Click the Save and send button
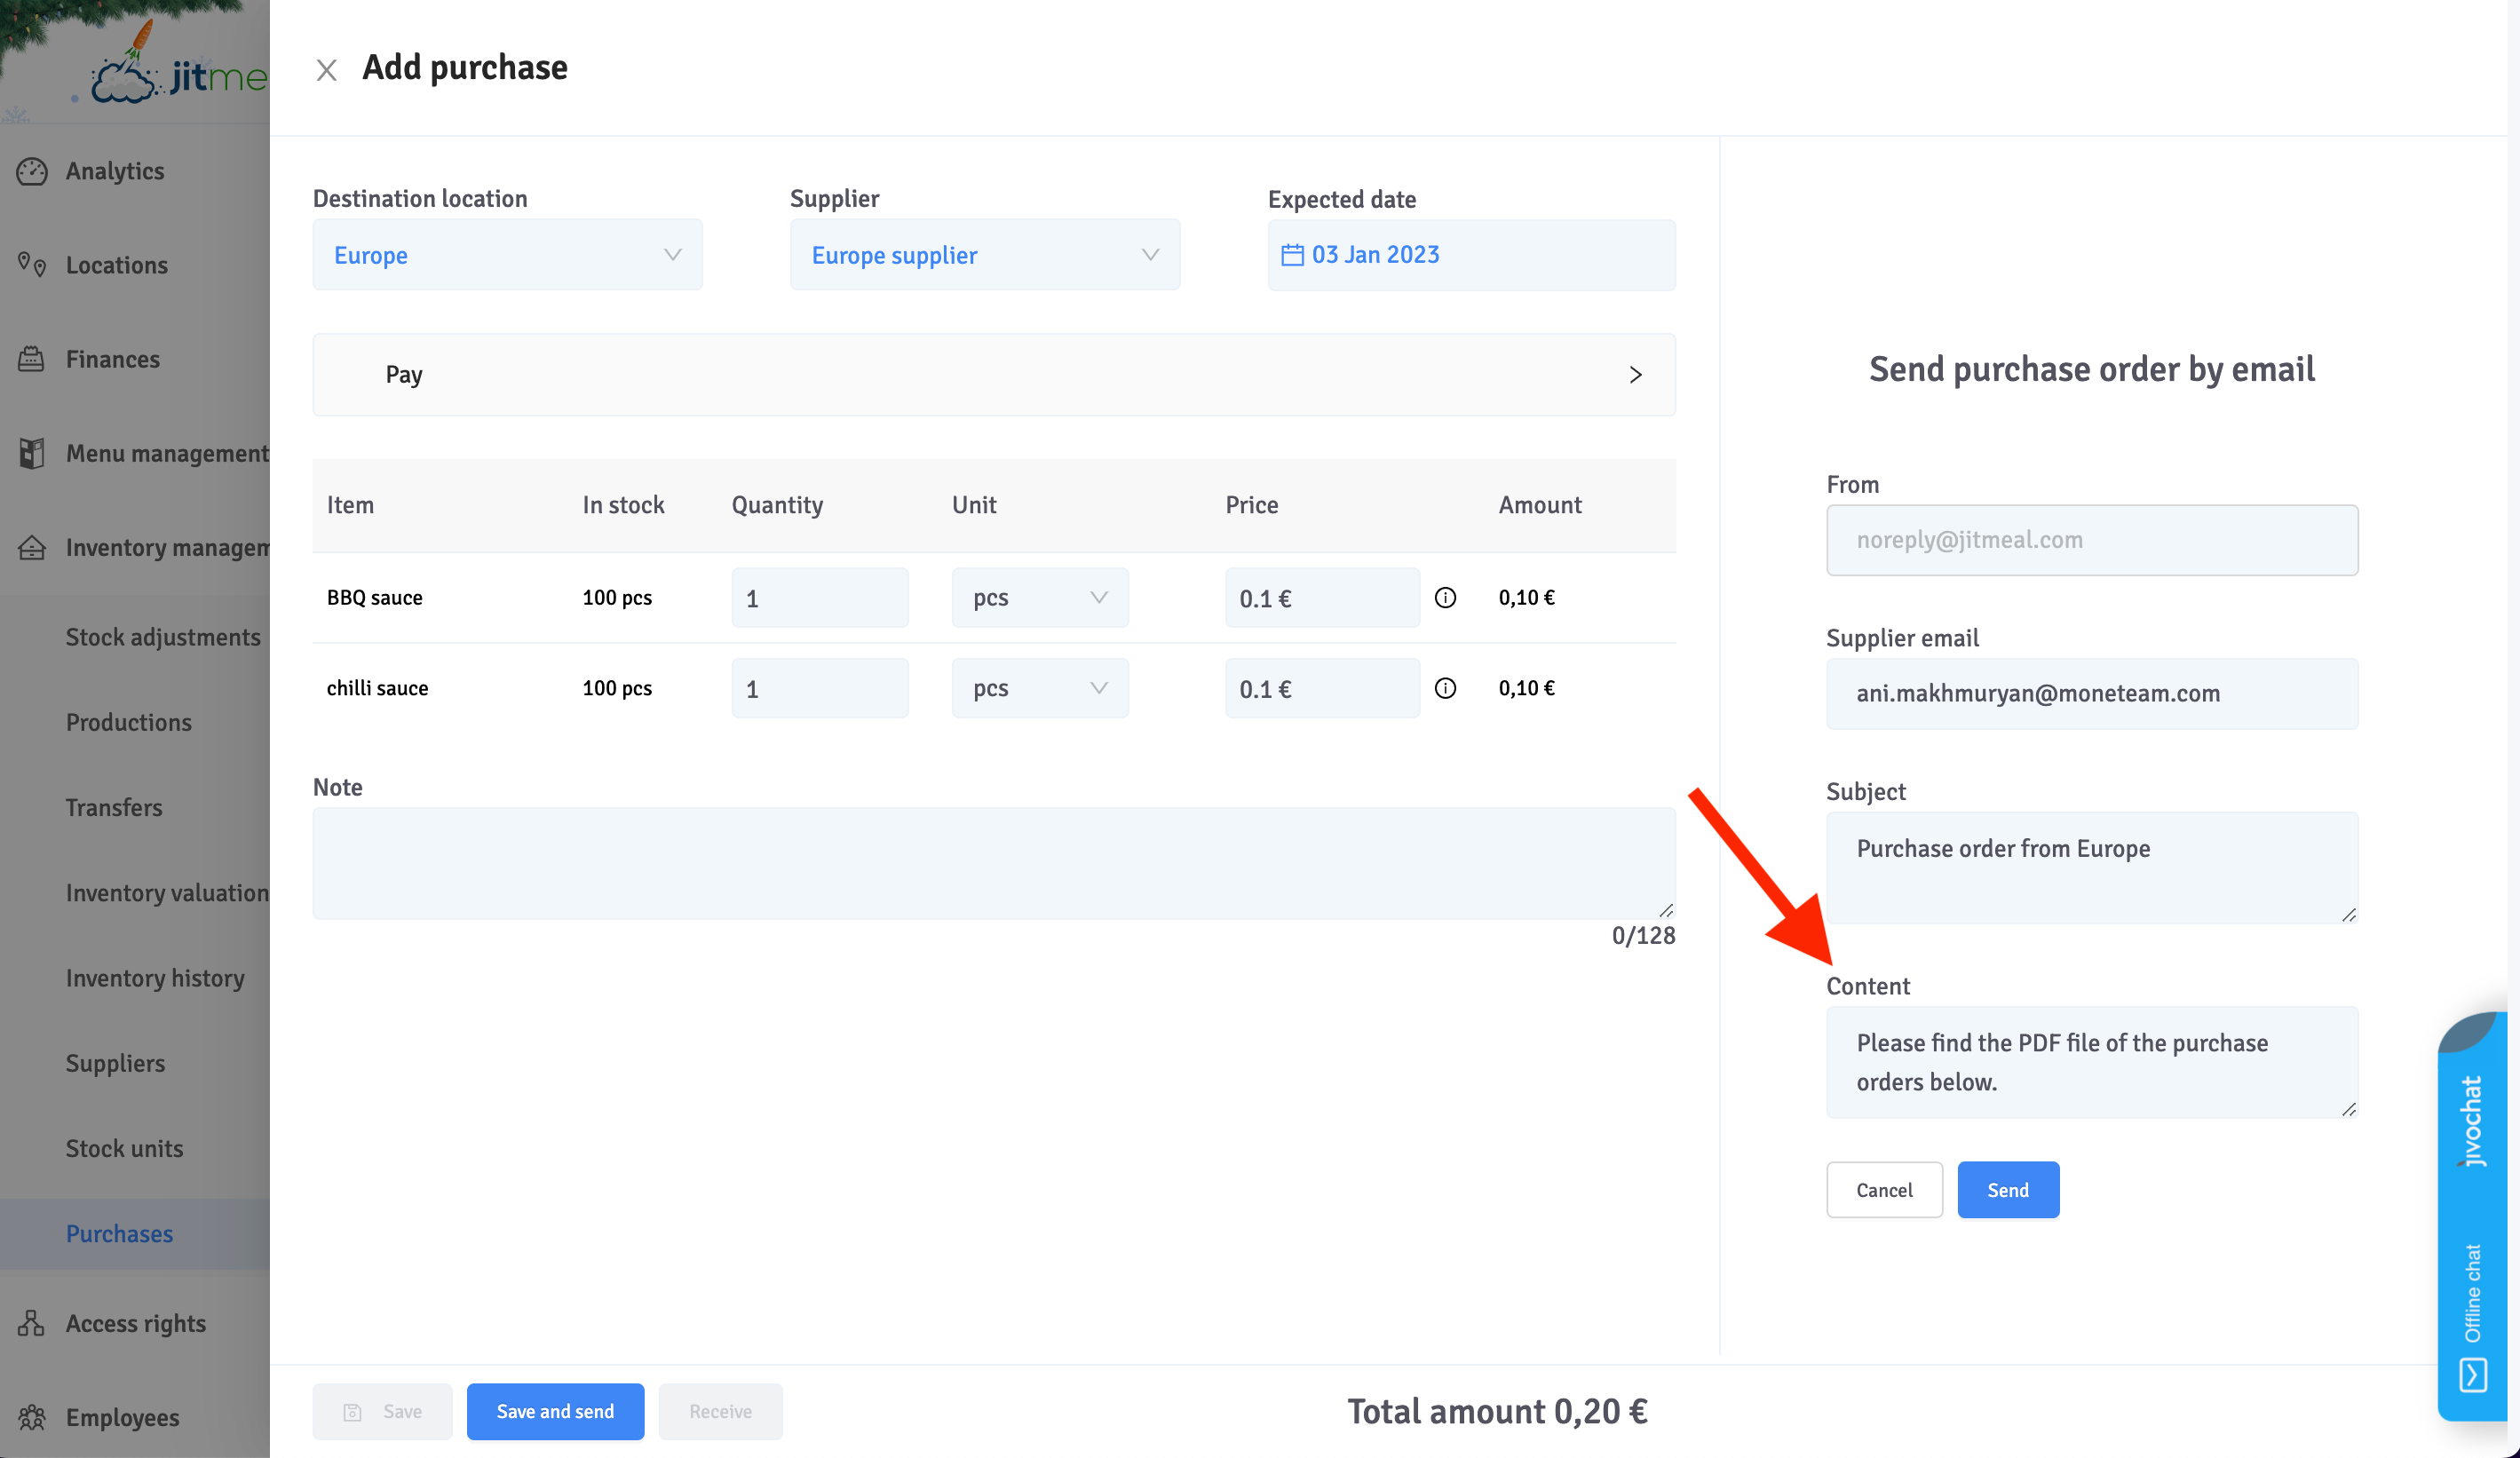 pos(555,1411)
